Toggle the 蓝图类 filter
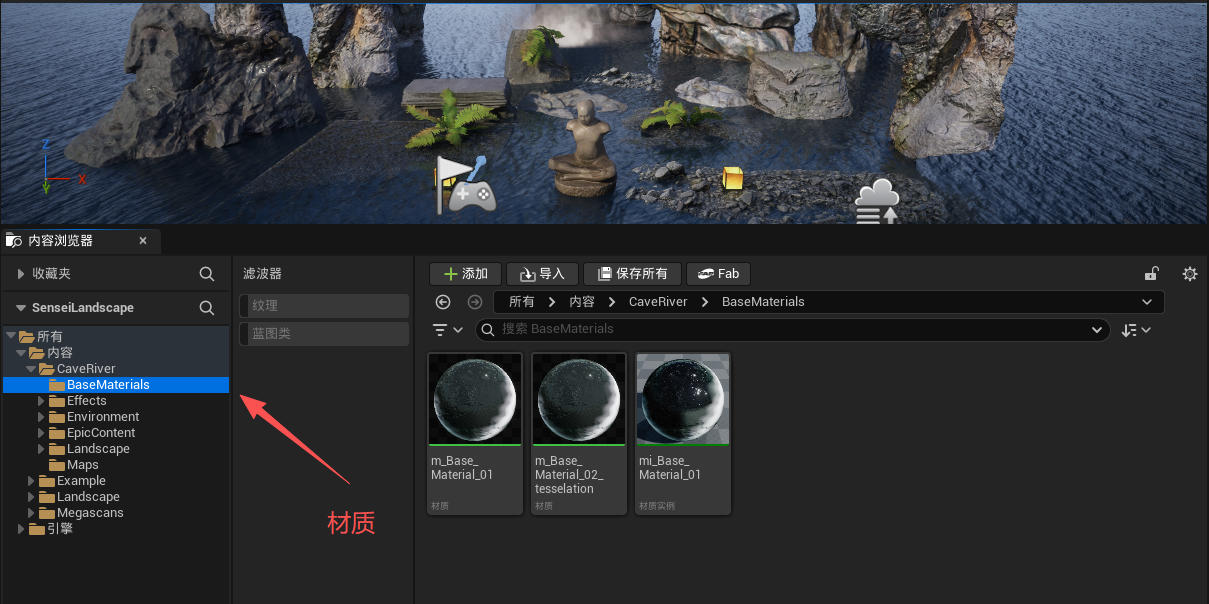 pyautogui.click(x=324, y=333)
